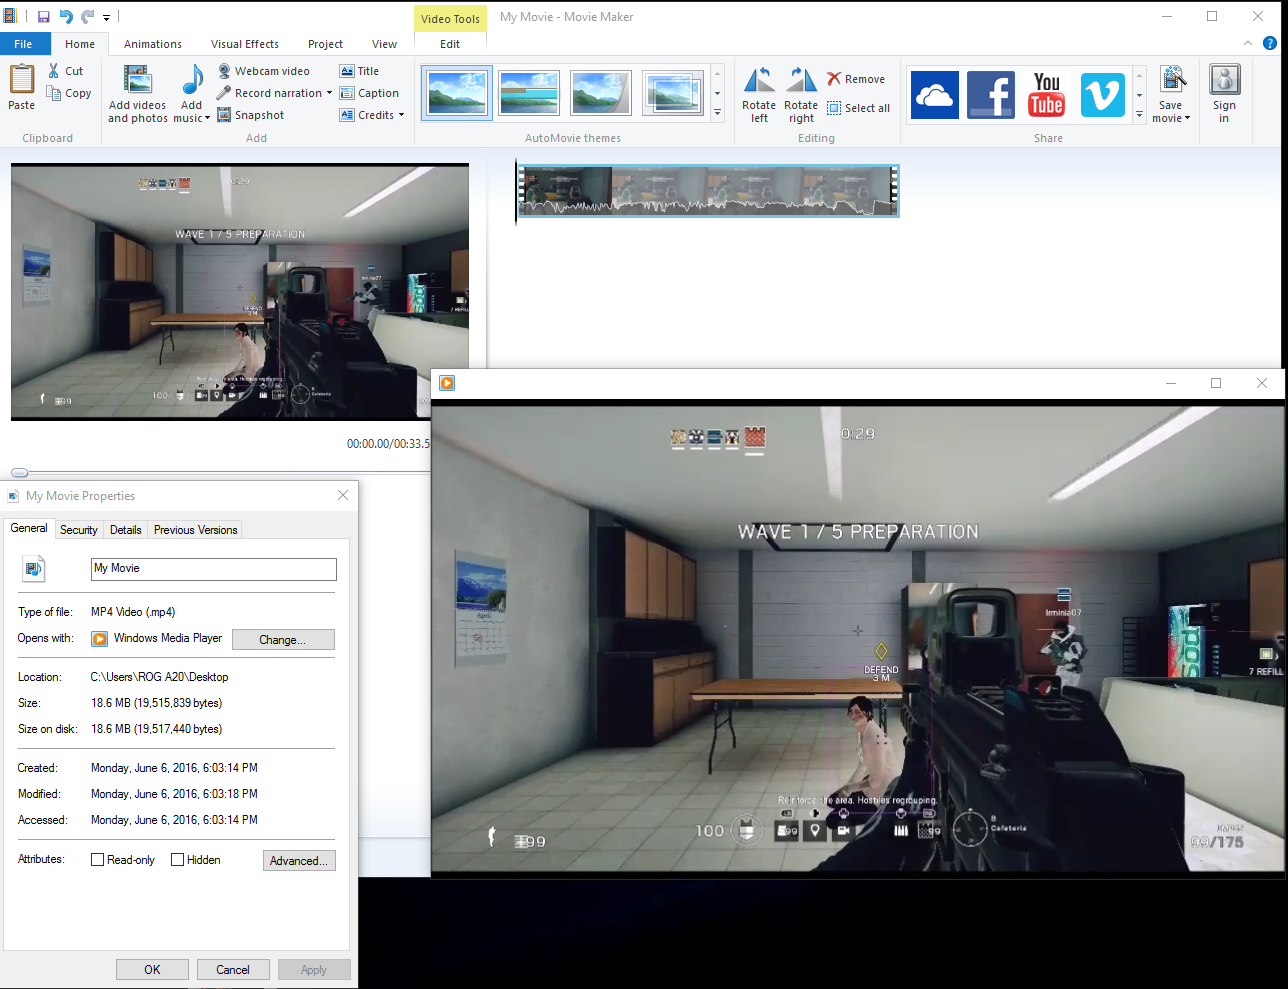Click the Advanced... button
This screenshot has width=1288, height=989.
coord(299,861)
